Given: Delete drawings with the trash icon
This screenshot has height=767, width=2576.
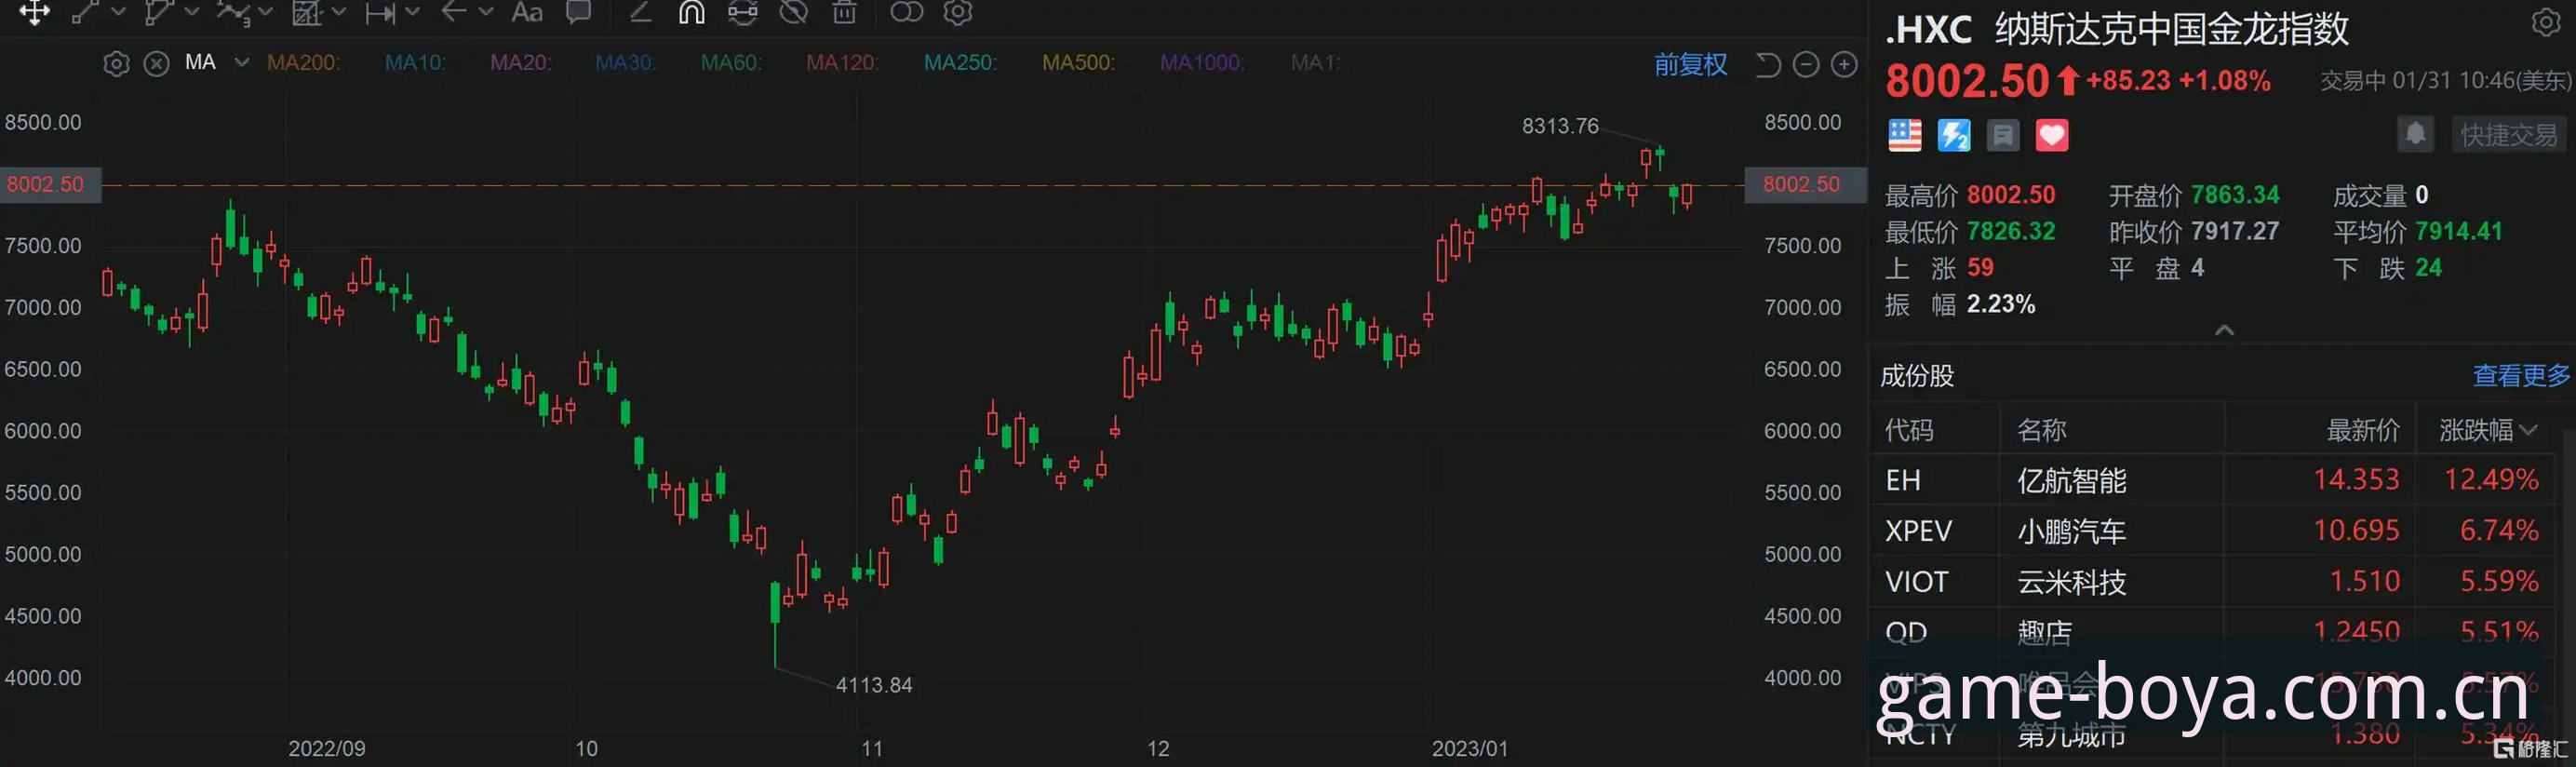Looking at the screenshot, I should pyautogui.click(x=845, y=12).
